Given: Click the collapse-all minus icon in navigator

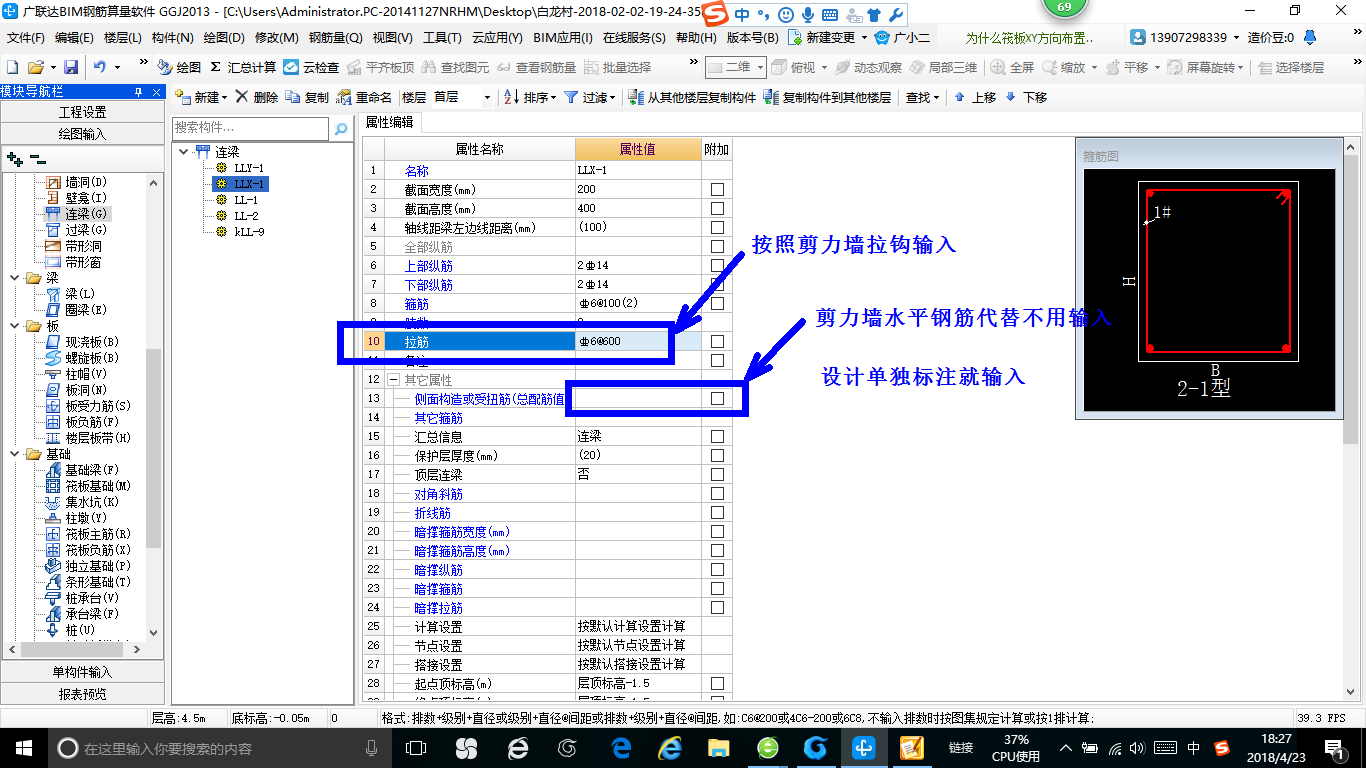Looking at the screenshot, I should coord(37,158).
